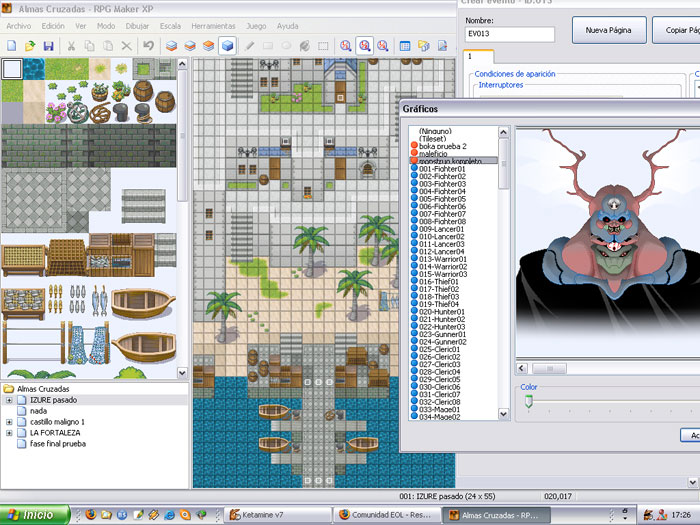The image size is (700, 525).
Task: Paste using the toolbar clipboard icon
Action: [x=108, y=46]
